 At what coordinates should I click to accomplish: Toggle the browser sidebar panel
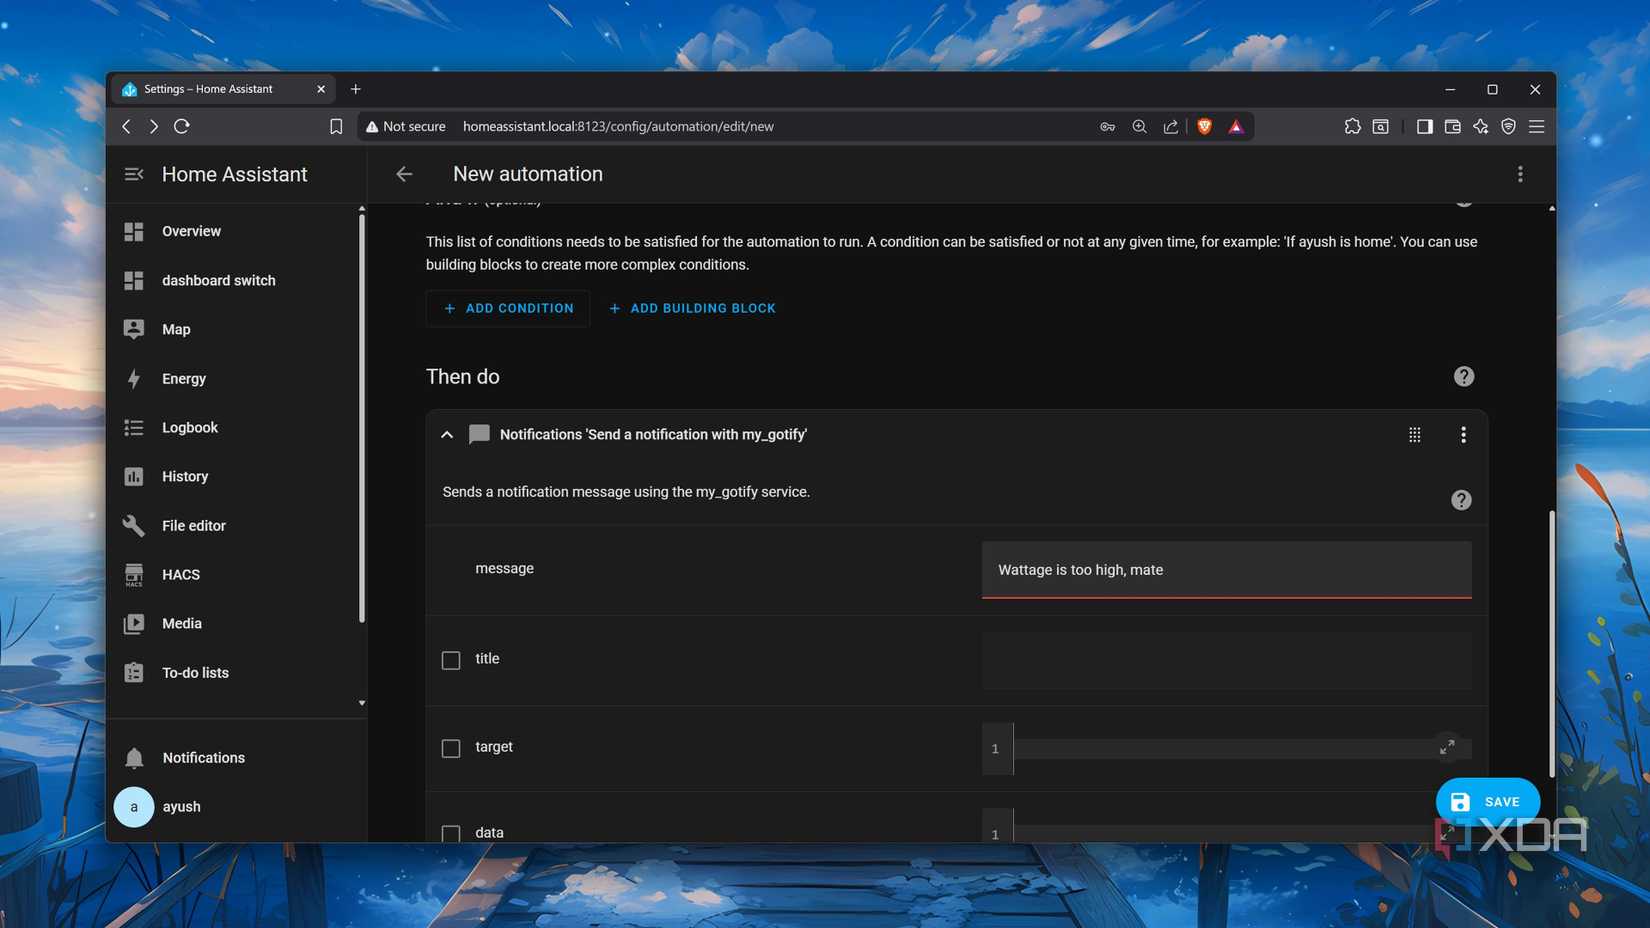[1424, 126]
